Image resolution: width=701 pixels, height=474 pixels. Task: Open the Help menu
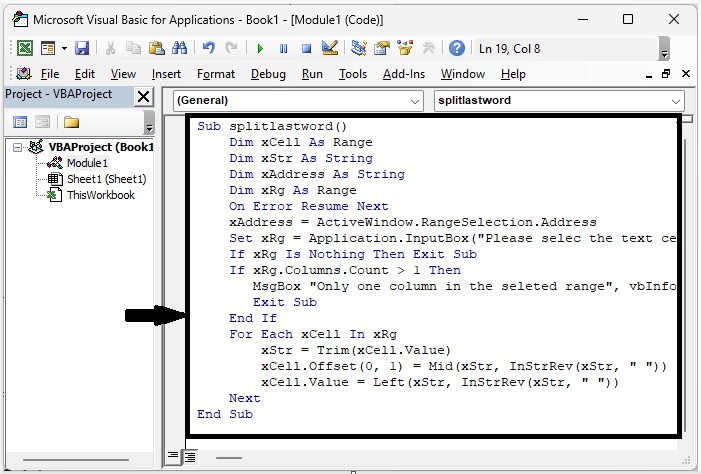pyautogui.click(x=513, y=74)
